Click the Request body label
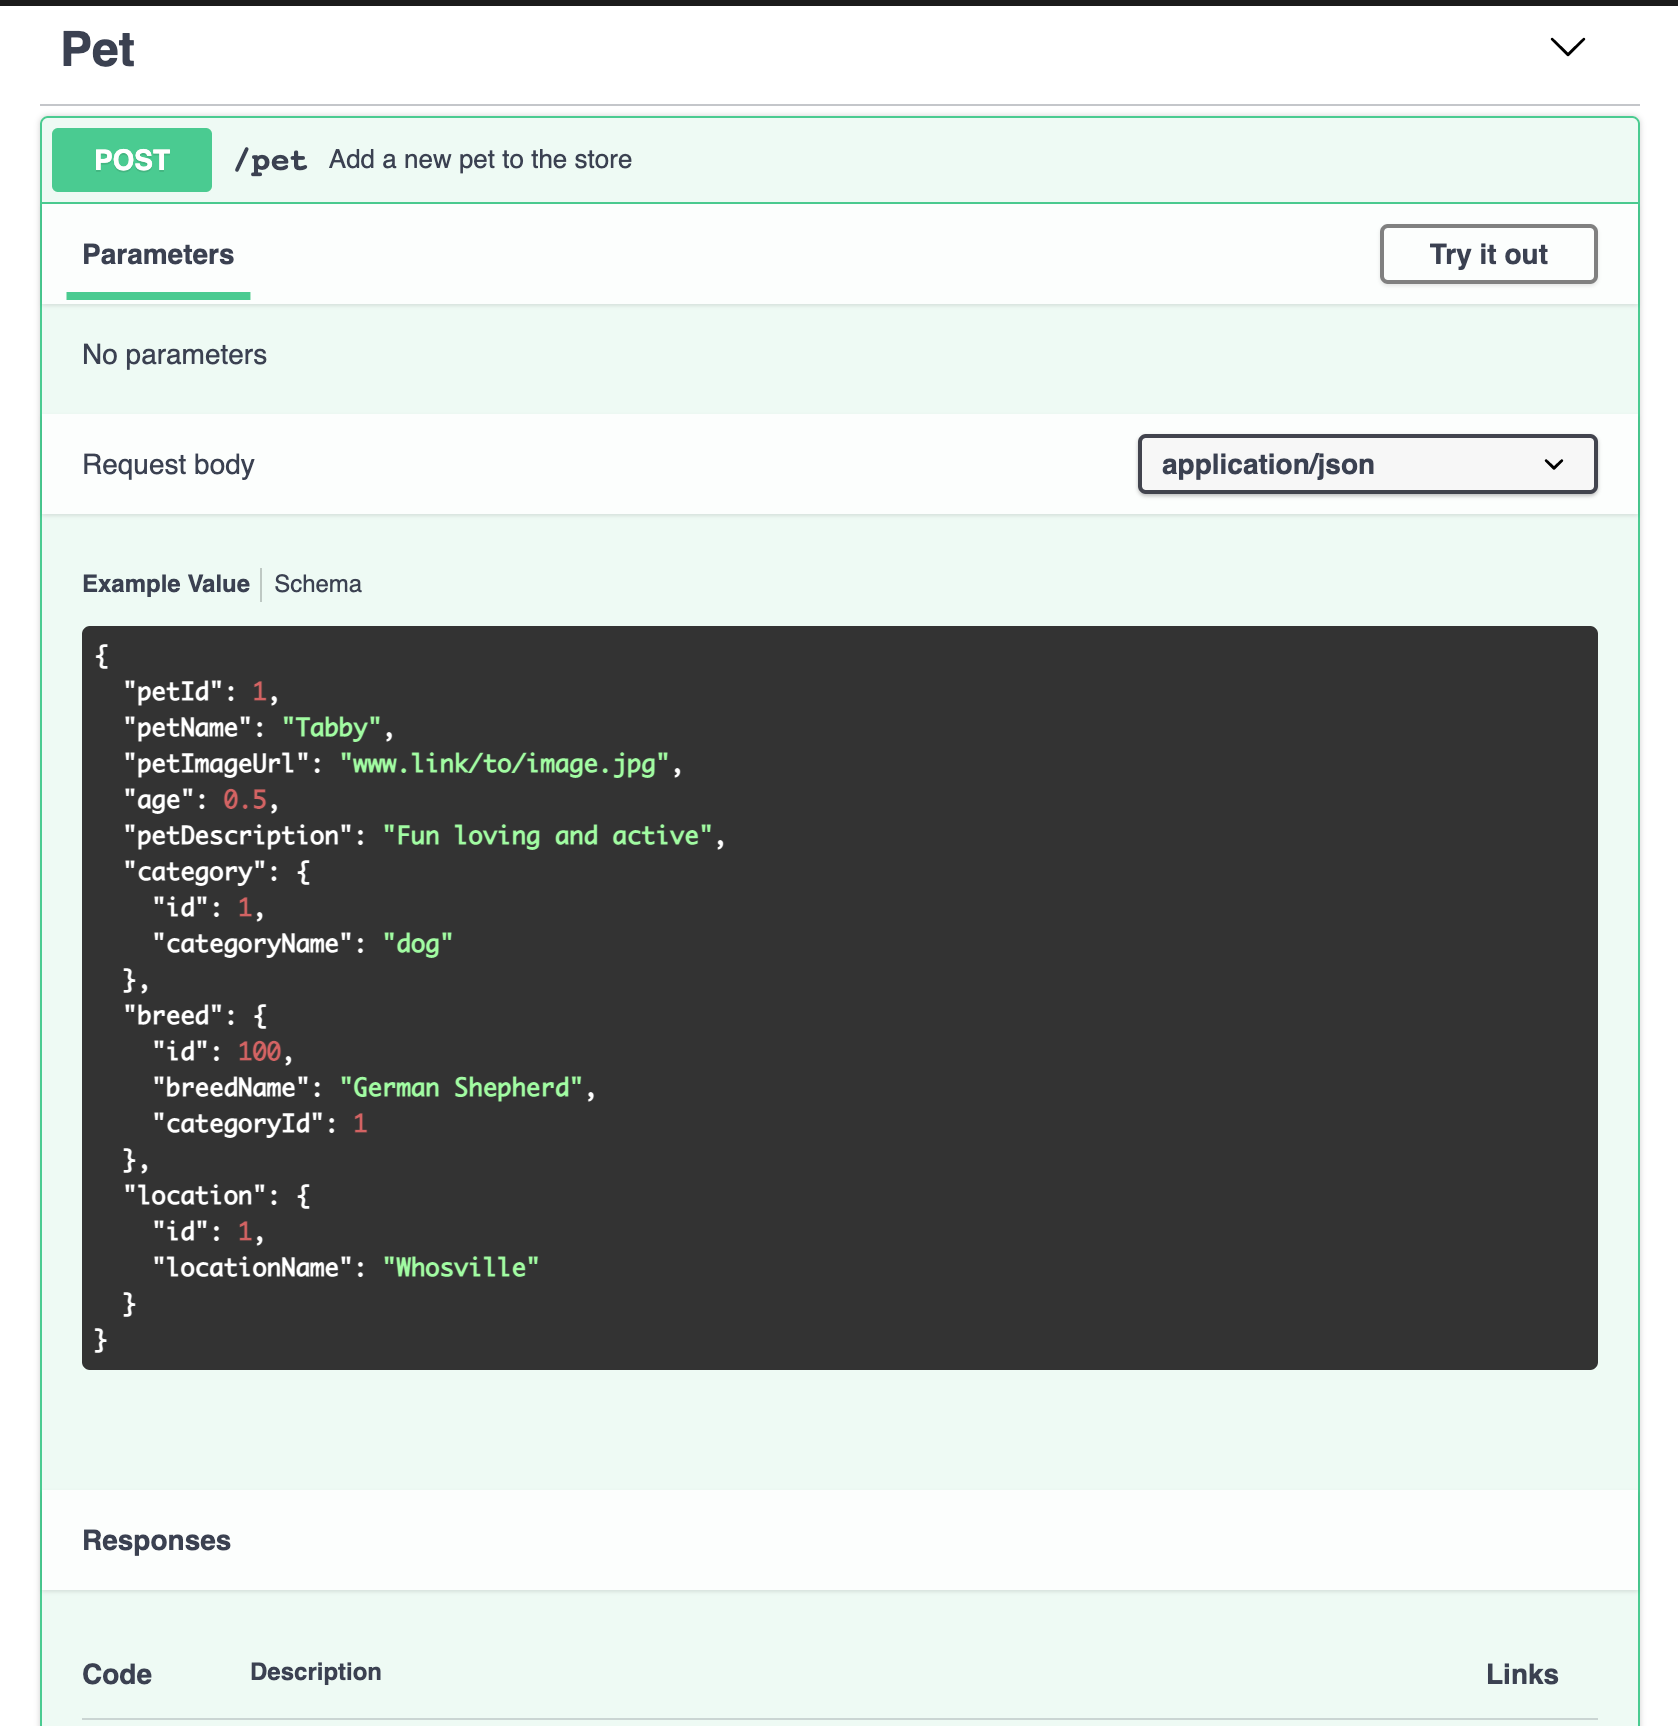 168,465
